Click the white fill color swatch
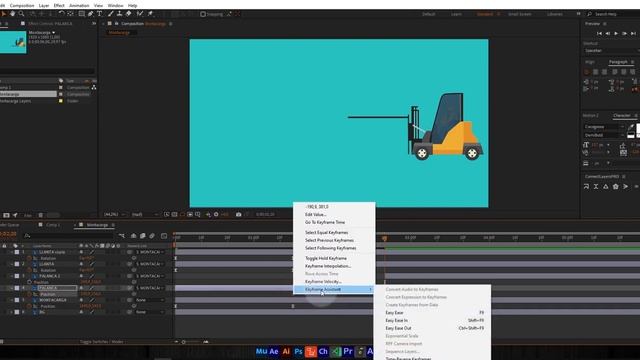This screenshot has width=640, height=360. [638, 129]
